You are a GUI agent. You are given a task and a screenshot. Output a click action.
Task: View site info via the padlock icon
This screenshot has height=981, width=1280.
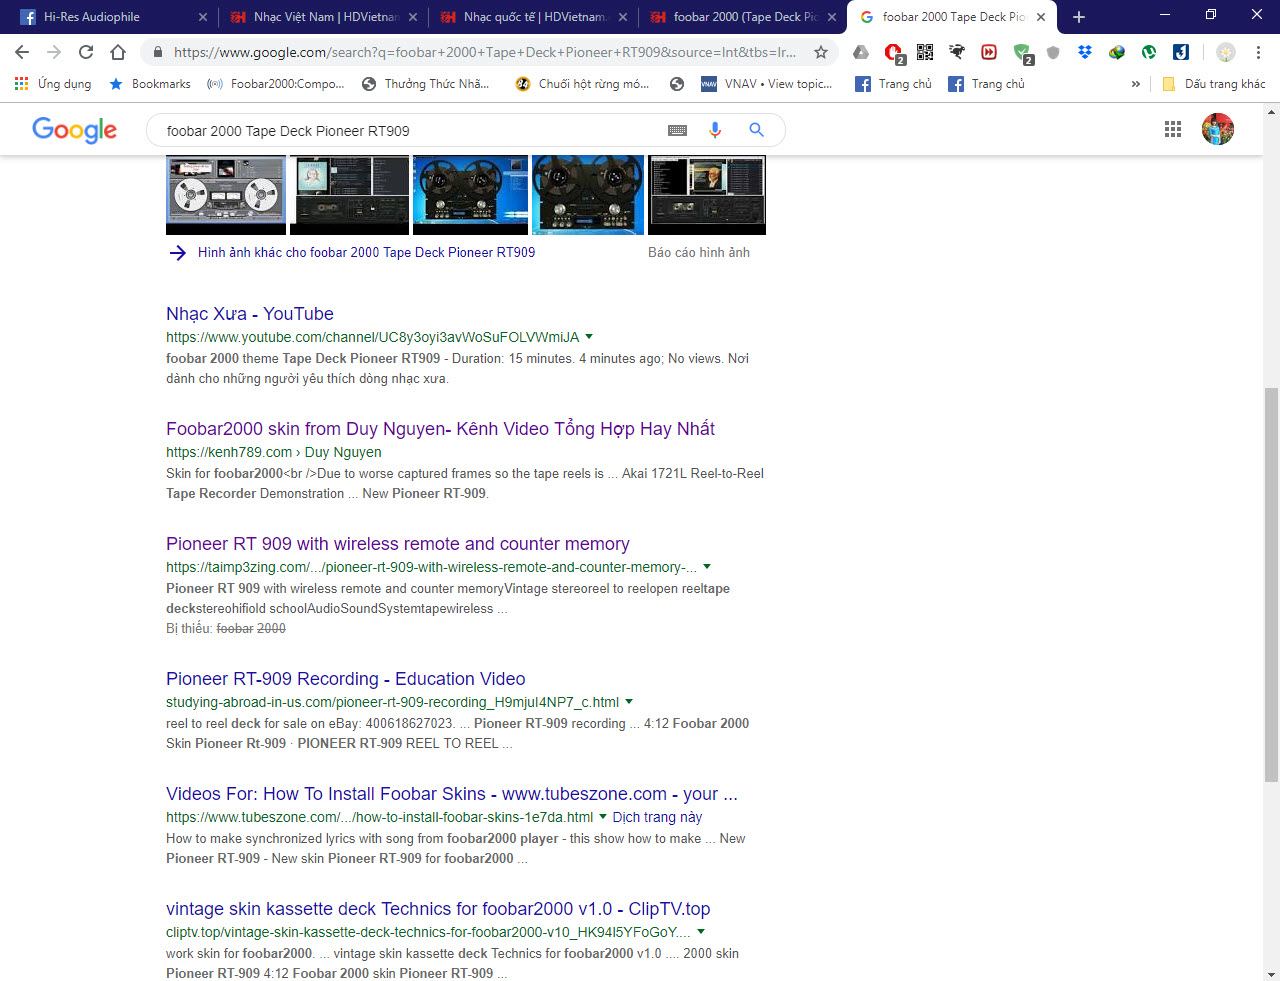[157, 52]
